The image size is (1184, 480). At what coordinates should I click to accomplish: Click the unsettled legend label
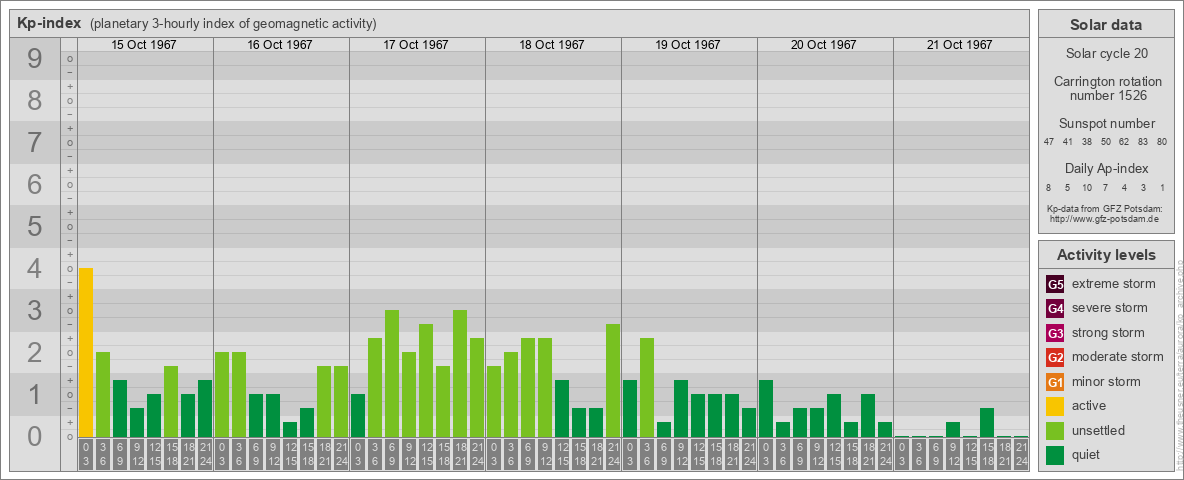click(1098, 430)
